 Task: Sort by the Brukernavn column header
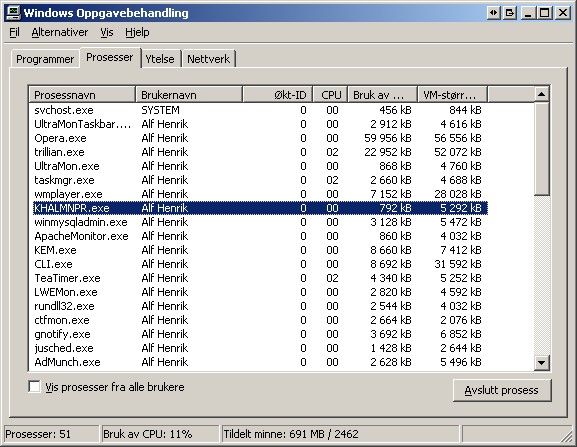[189, 95]
